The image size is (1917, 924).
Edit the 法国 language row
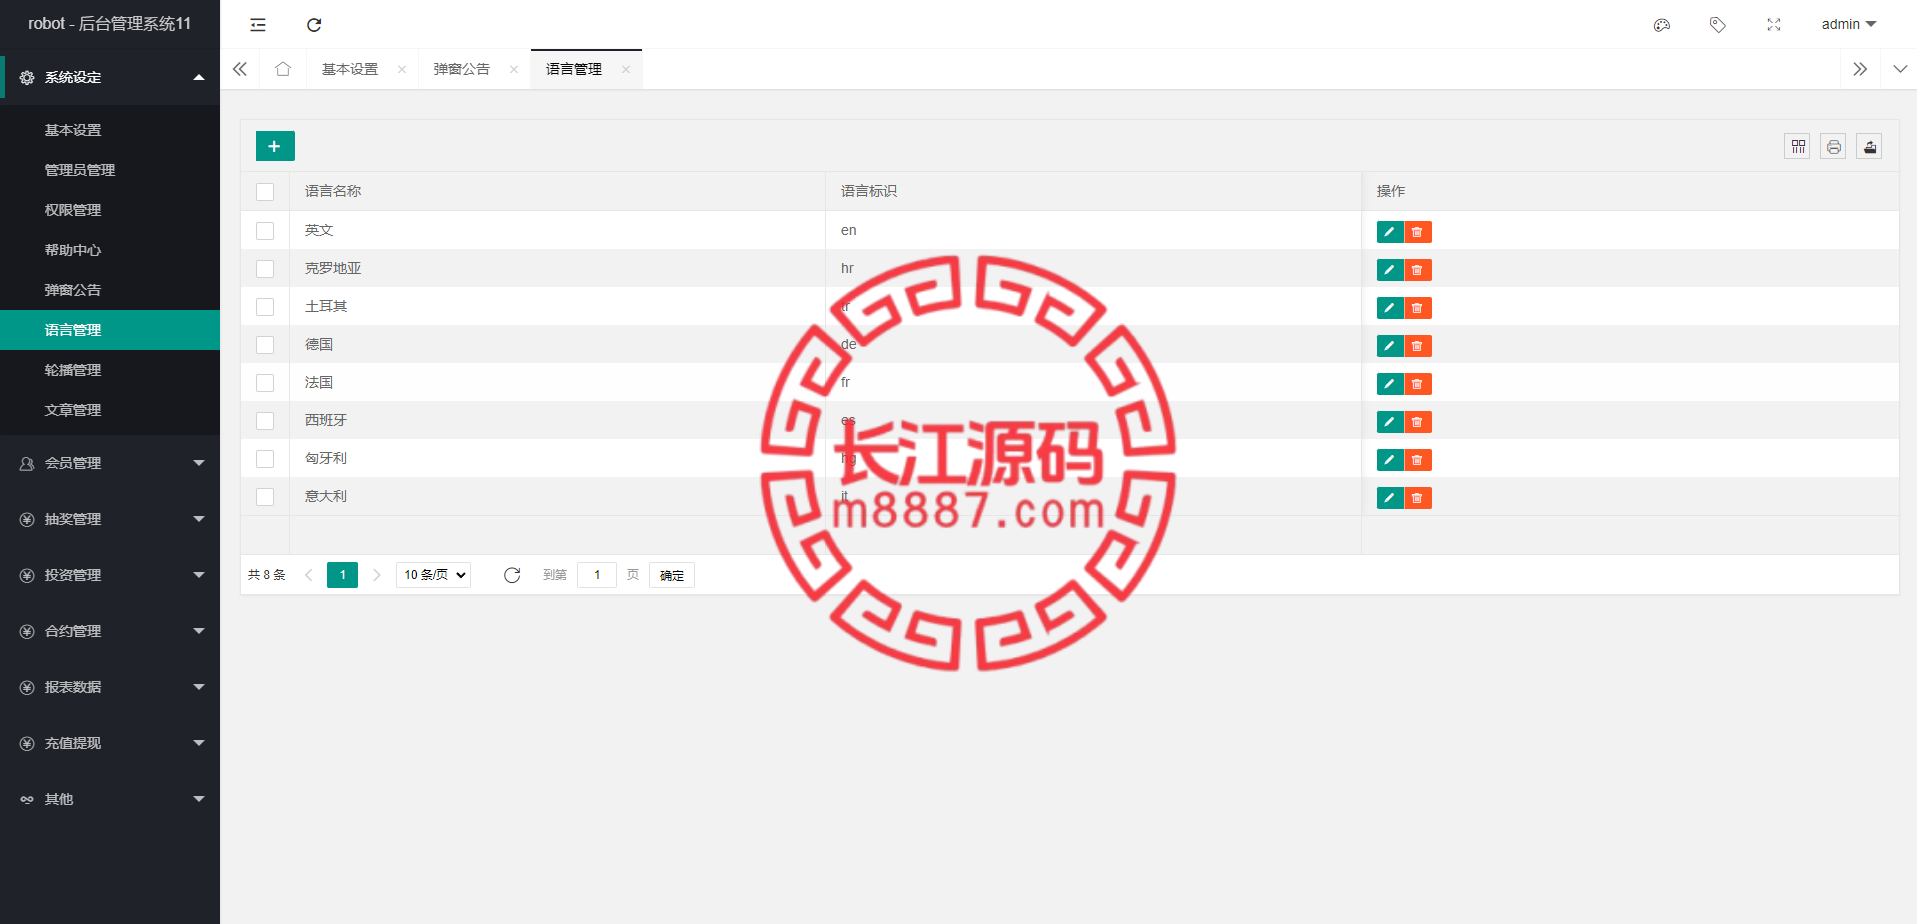[x=1390, y=384]
